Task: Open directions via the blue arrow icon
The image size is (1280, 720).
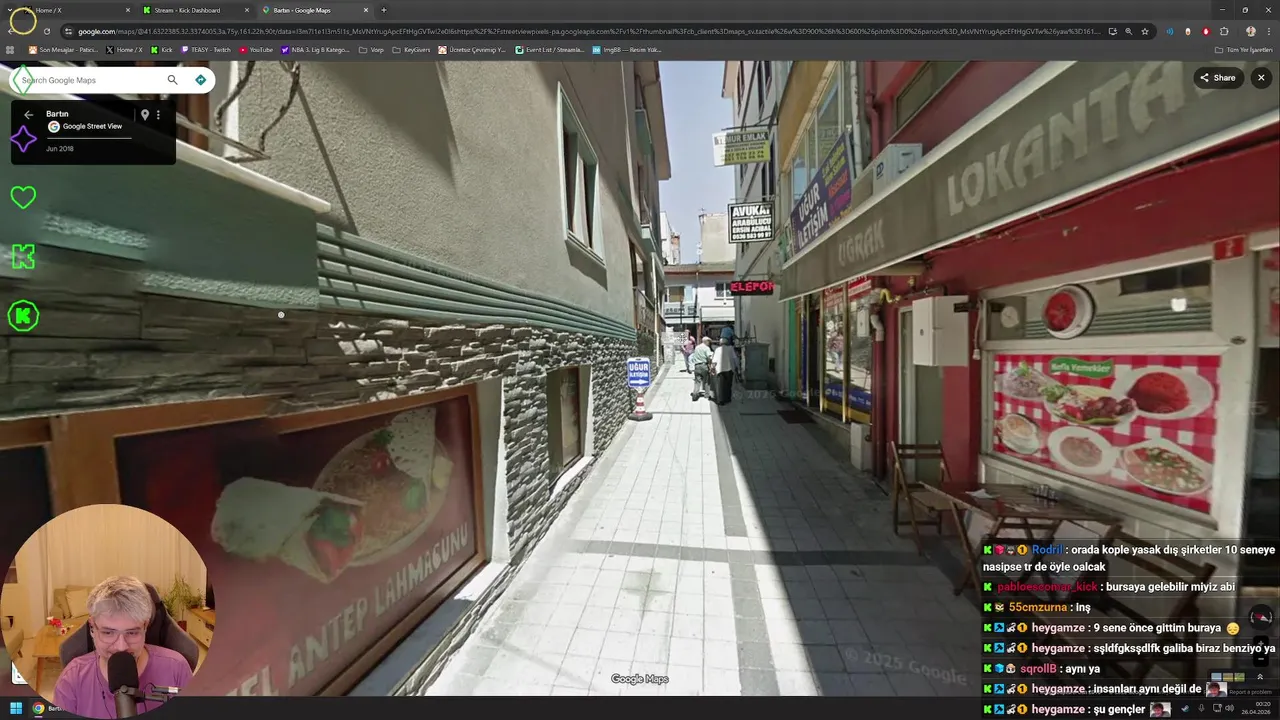Action: (200, 80)
